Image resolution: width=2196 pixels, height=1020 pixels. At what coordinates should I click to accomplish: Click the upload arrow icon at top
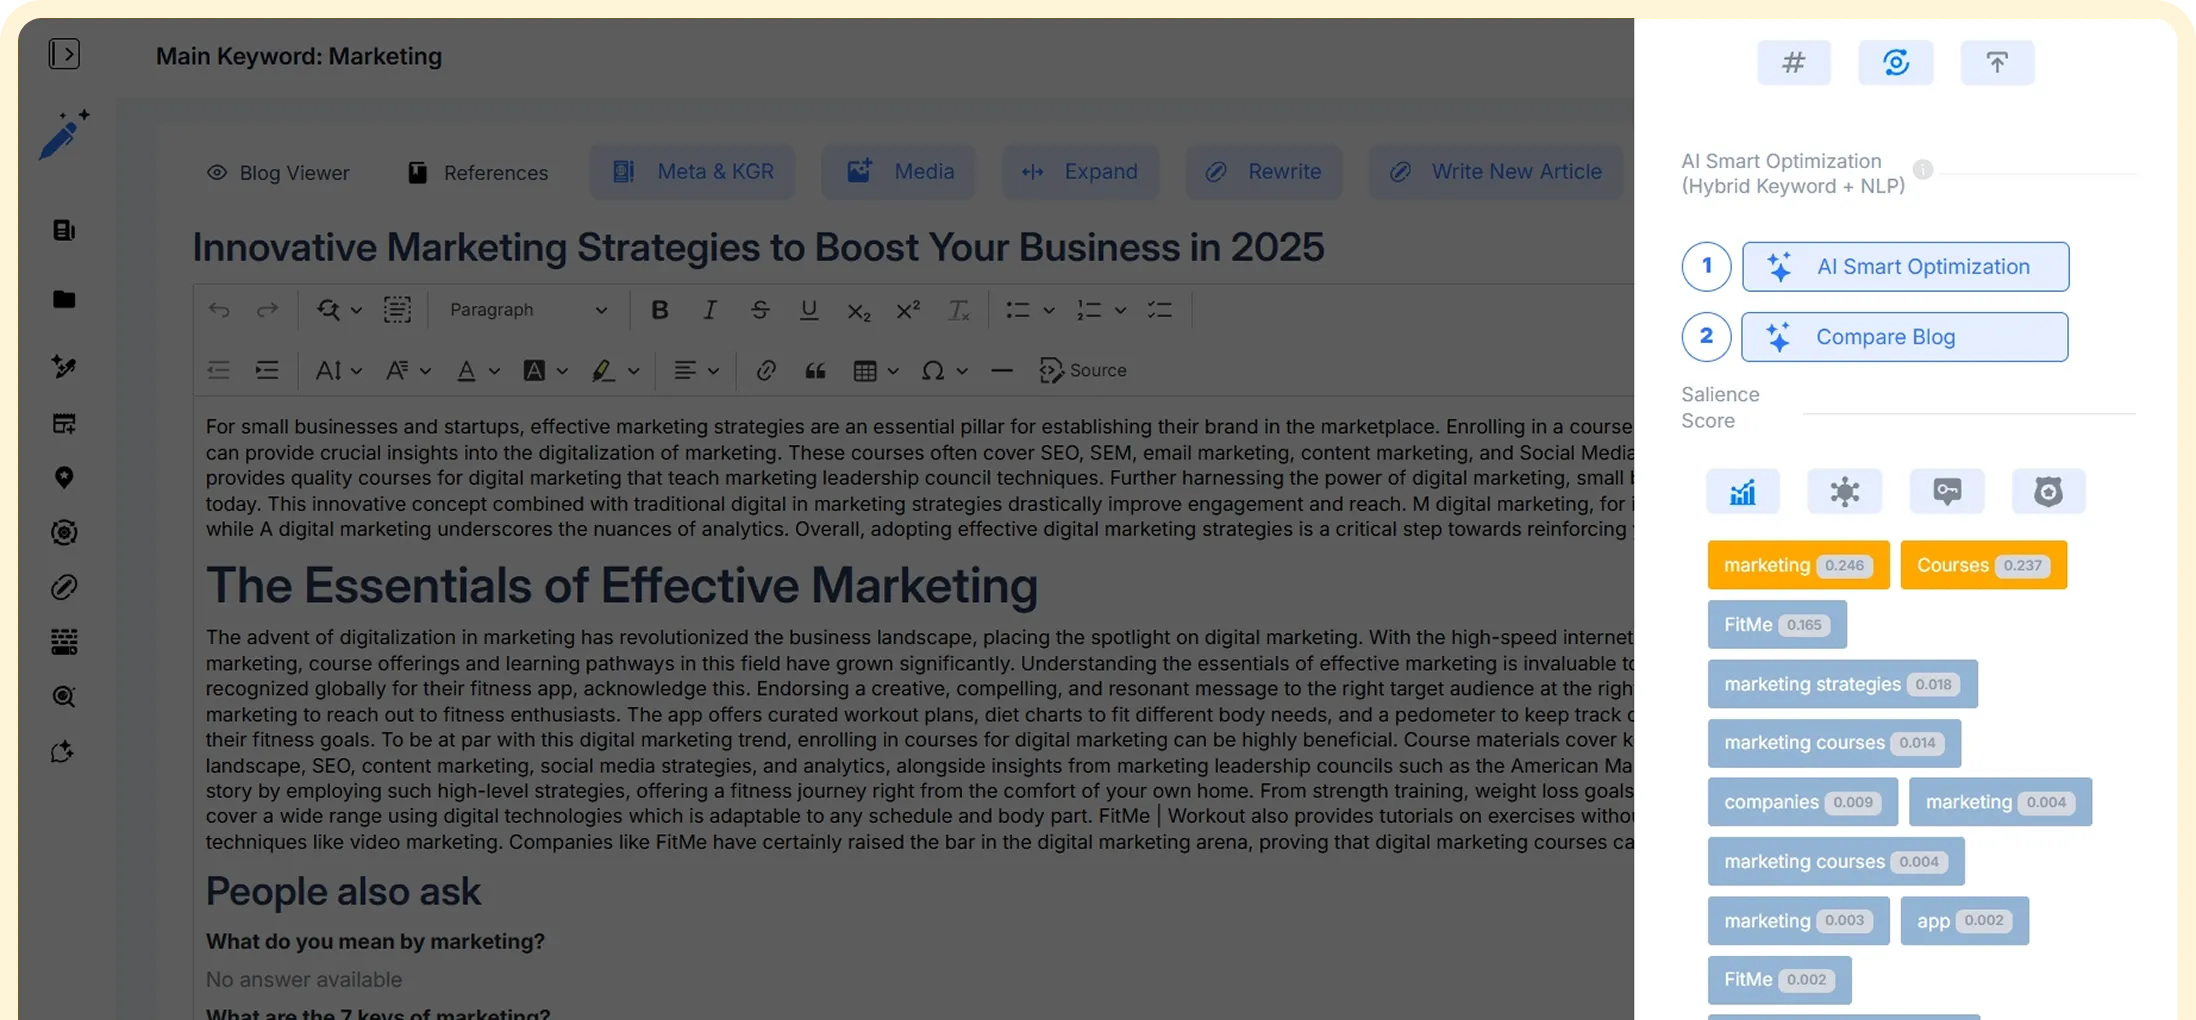[1997, 63]
